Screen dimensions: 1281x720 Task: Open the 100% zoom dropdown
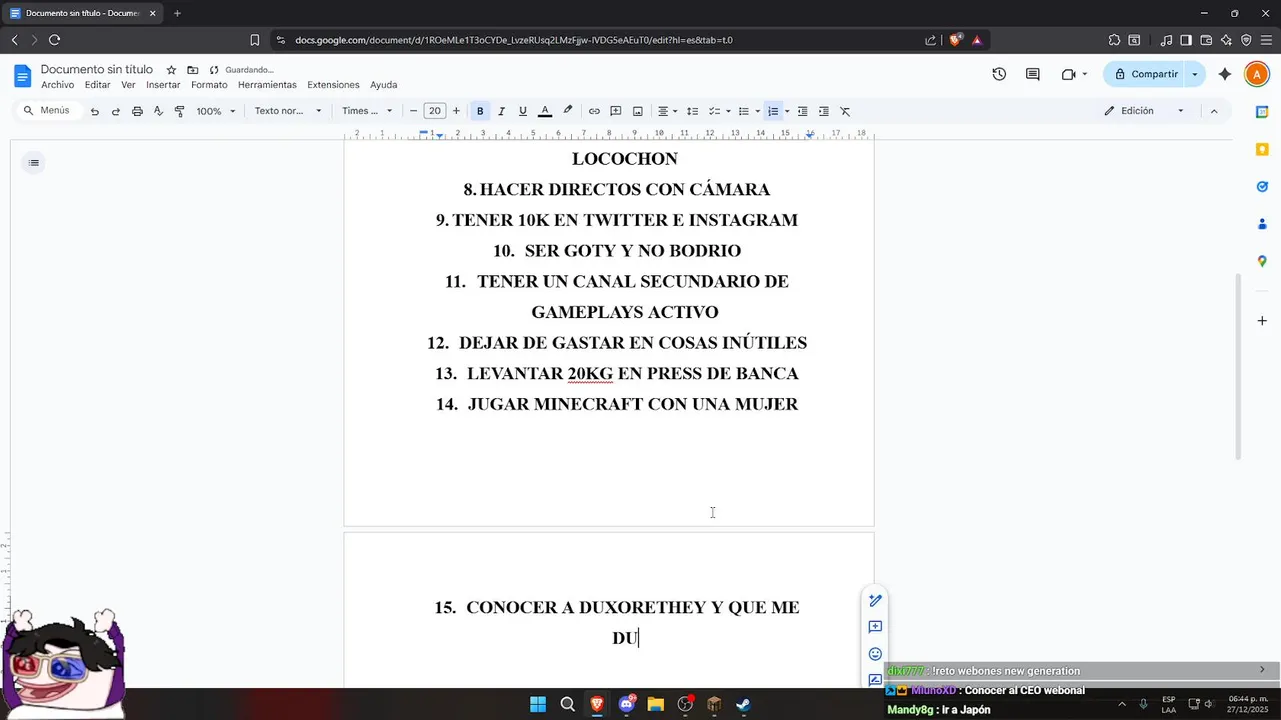point(215,111)
